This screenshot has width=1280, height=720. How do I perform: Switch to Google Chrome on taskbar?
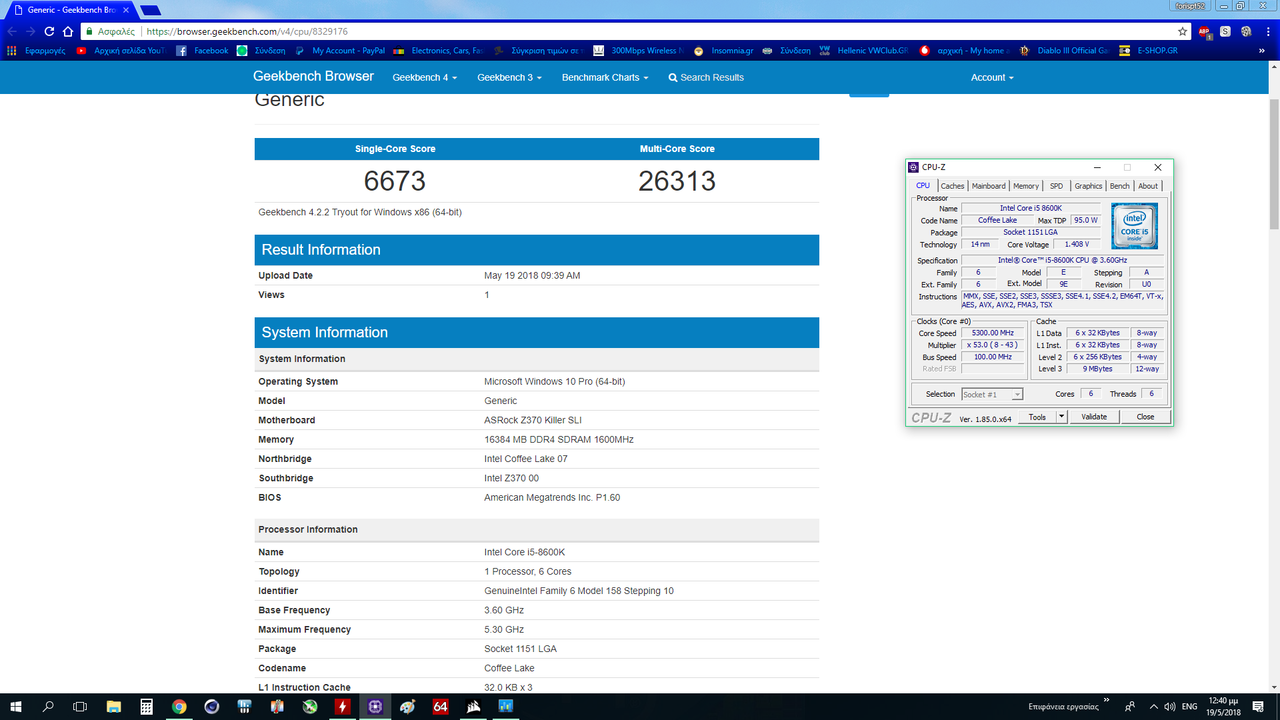(x=179, y=706)
